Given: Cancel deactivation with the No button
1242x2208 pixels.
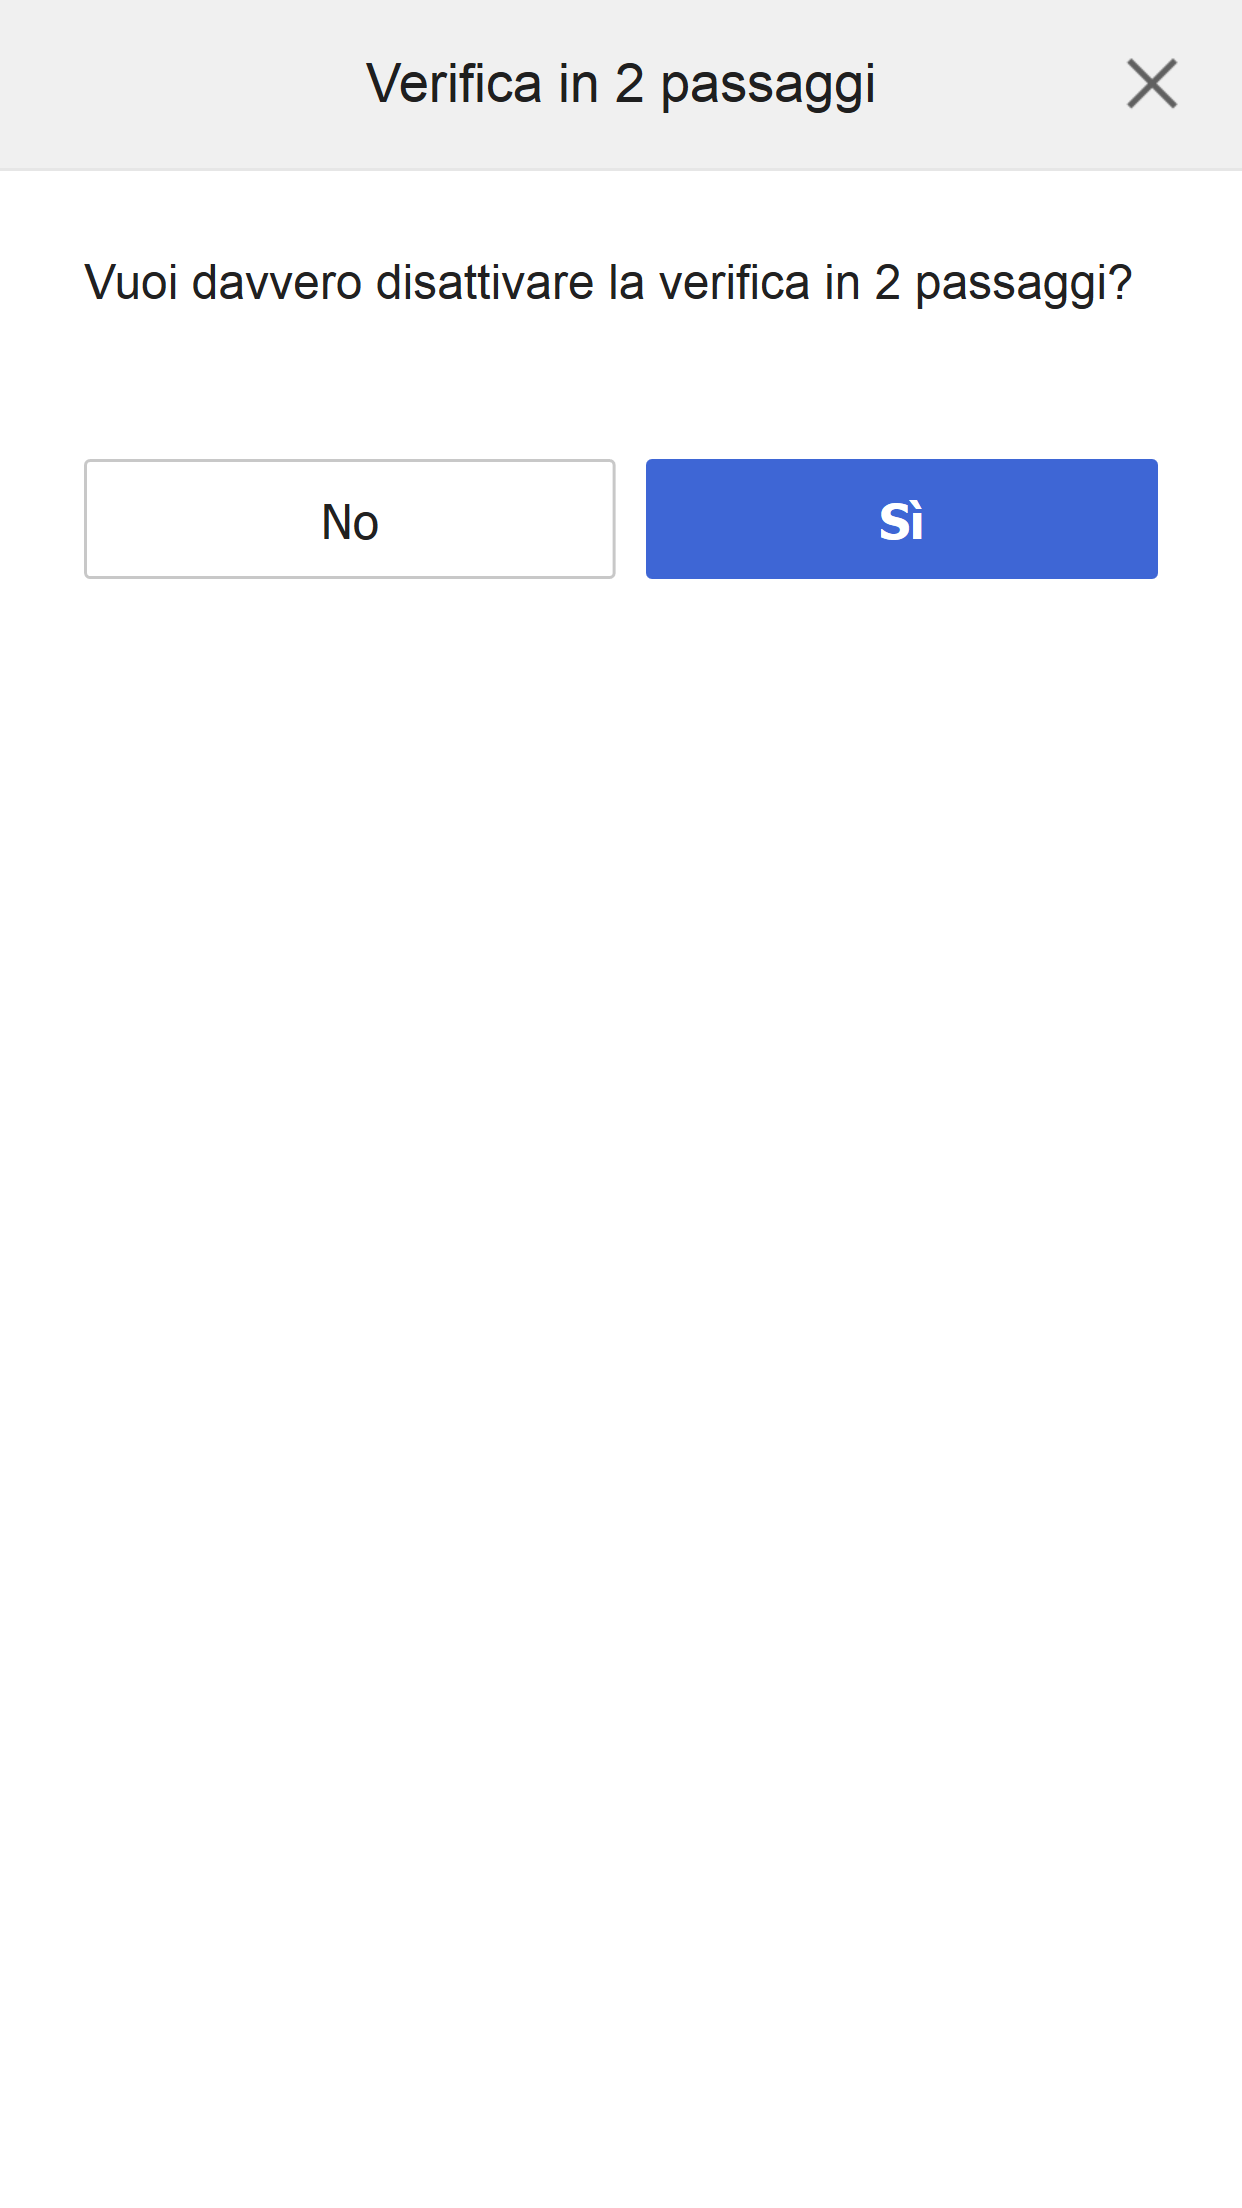Looking at the screenshot, I should click(x=349, y=519).
